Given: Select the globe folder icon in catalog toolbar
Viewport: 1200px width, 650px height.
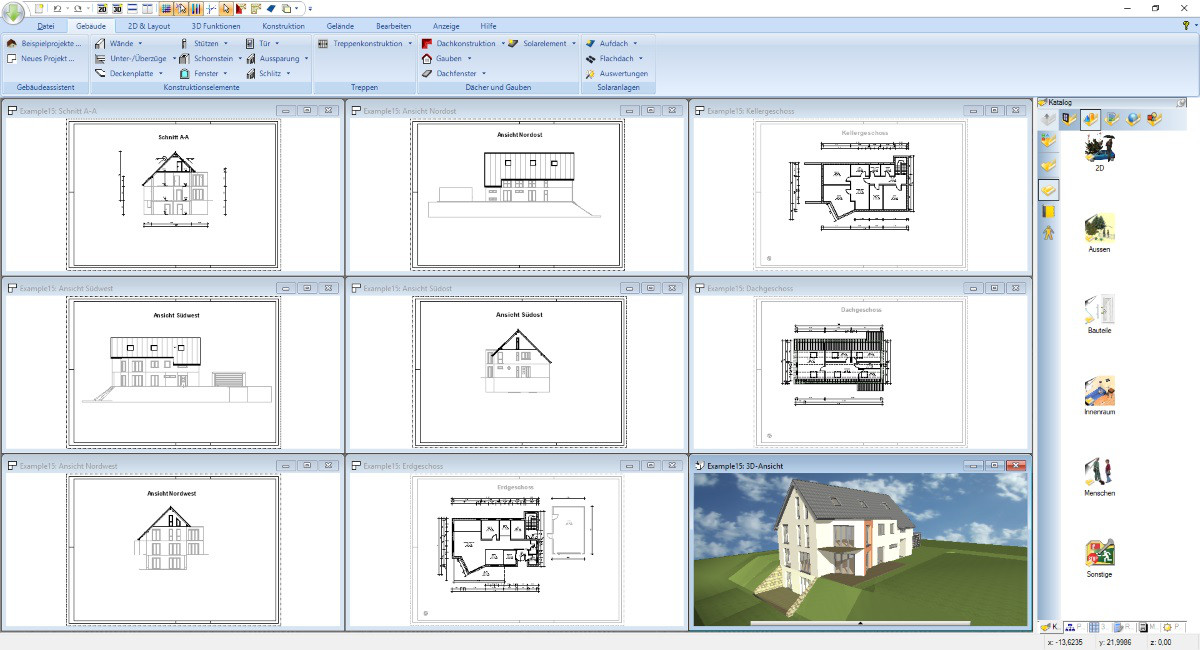Looking at the screenshot, I should click(x=1132, y=120).
